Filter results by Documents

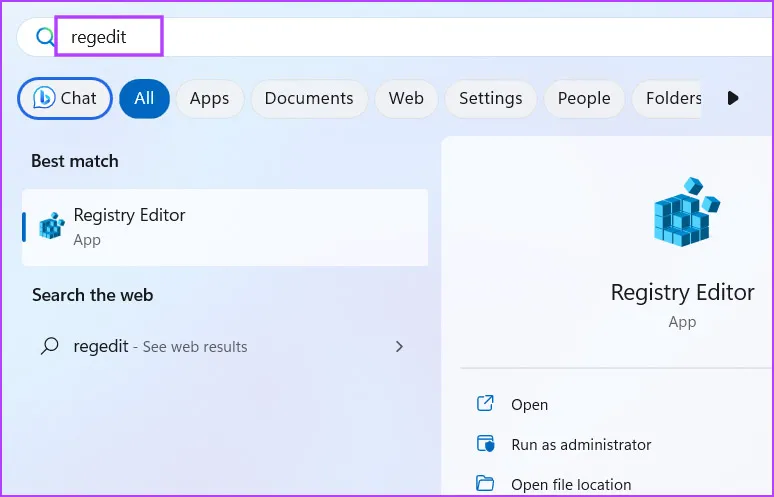point(309,98)
